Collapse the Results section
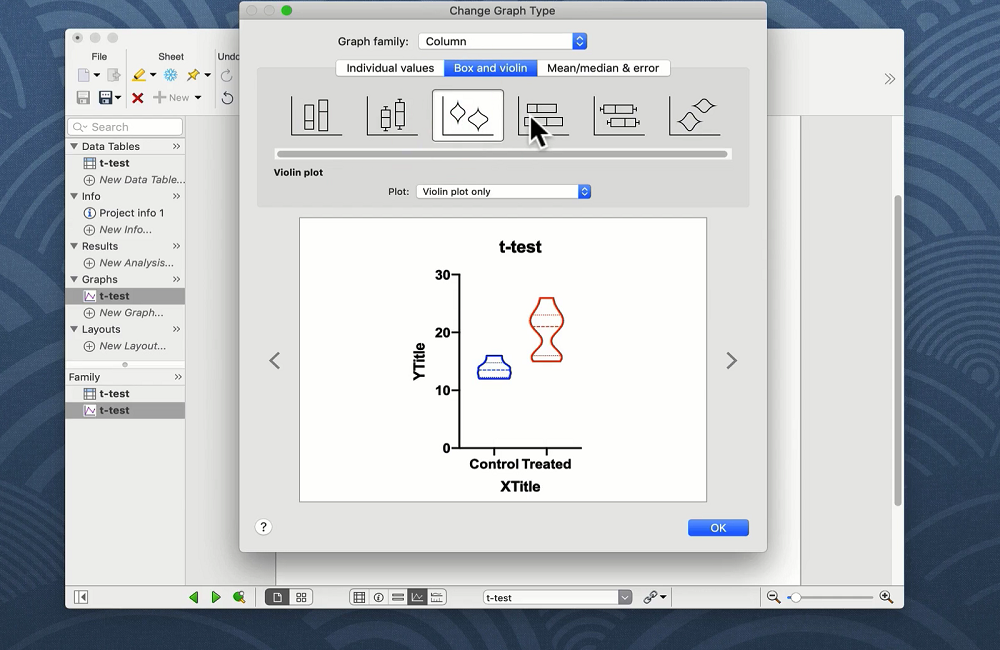 coord(74,246)
